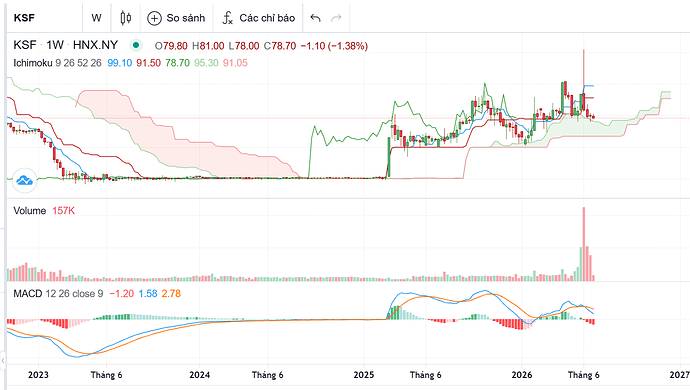Viewport: 690px width, 390px height.
Task: Click the Ichimoku value 99.10
Action: point(120,63)
